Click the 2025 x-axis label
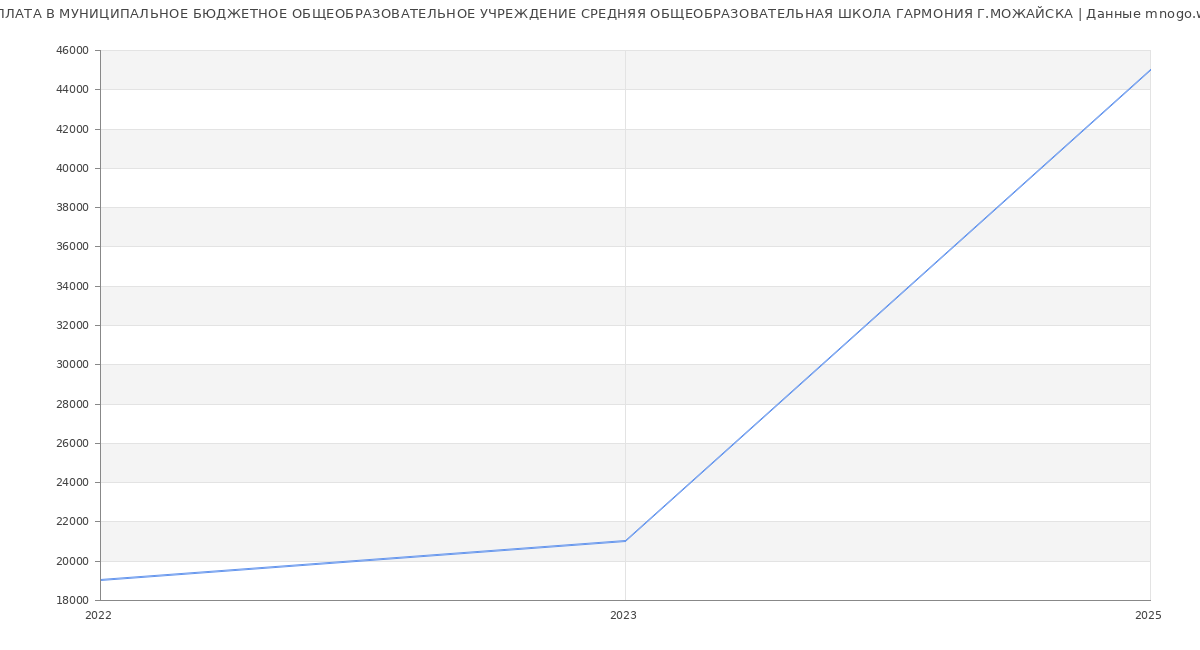 [x=1148, y=615]
